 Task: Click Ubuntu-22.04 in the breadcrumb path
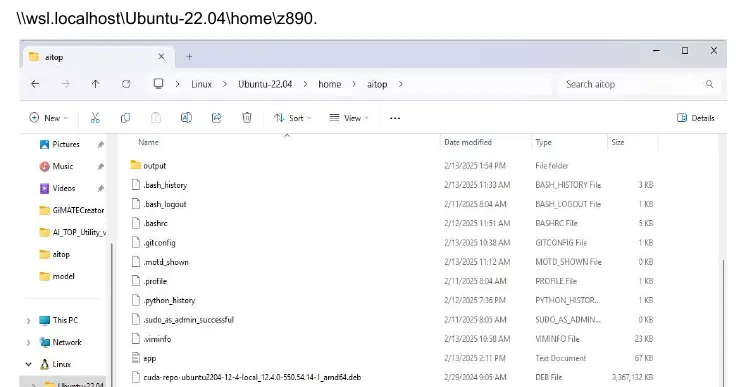coord(265,84)
